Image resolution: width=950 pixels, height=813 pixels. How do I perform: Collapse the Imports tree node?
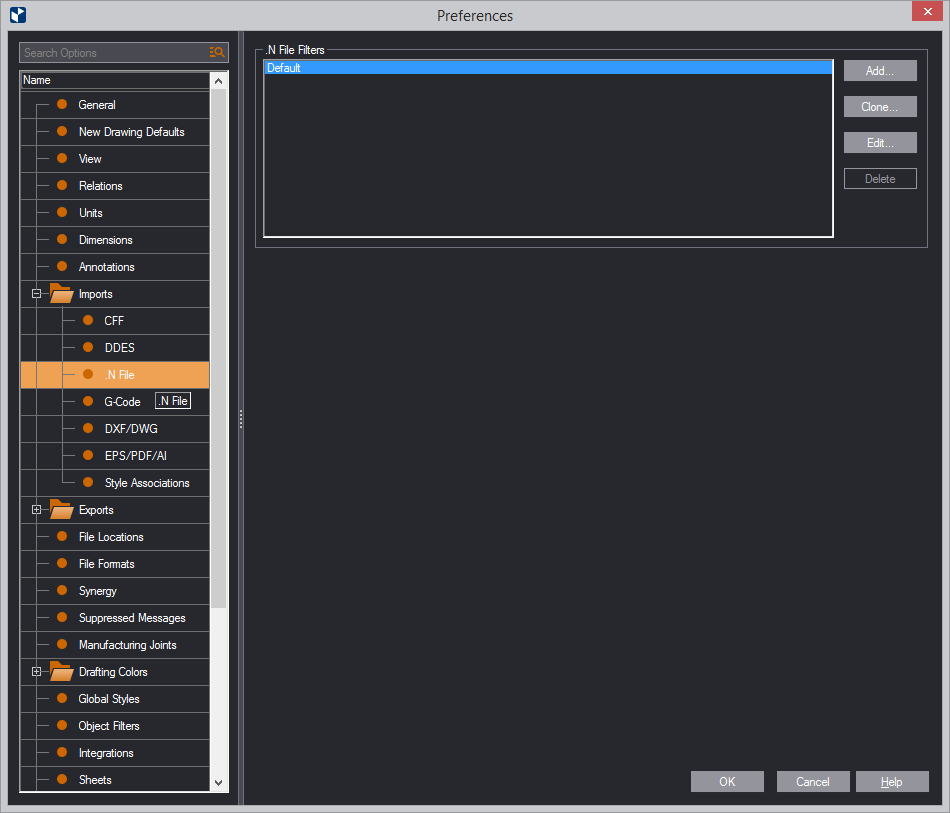coord(36,294)
